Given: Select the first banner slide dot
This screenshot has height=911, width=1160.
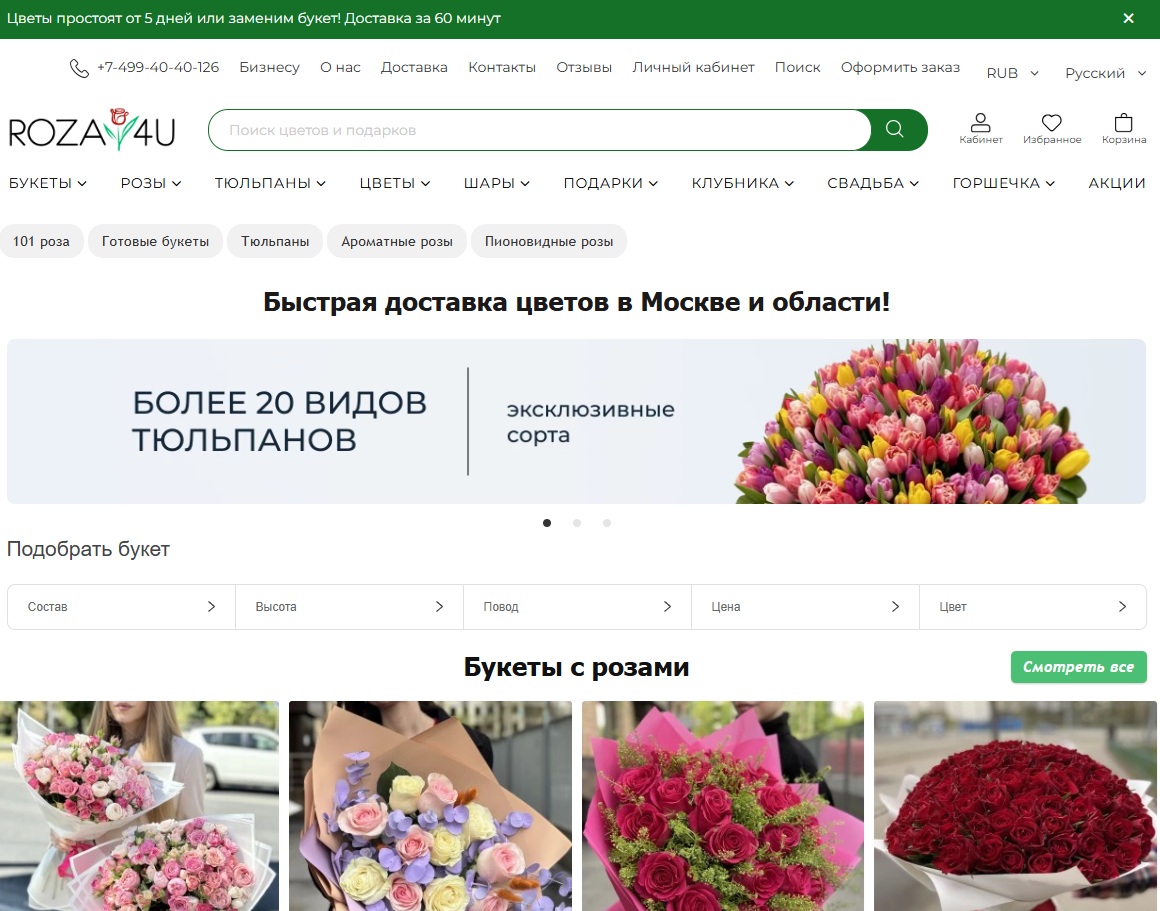Looking at the screenshot, I should (x=547, y=522).
